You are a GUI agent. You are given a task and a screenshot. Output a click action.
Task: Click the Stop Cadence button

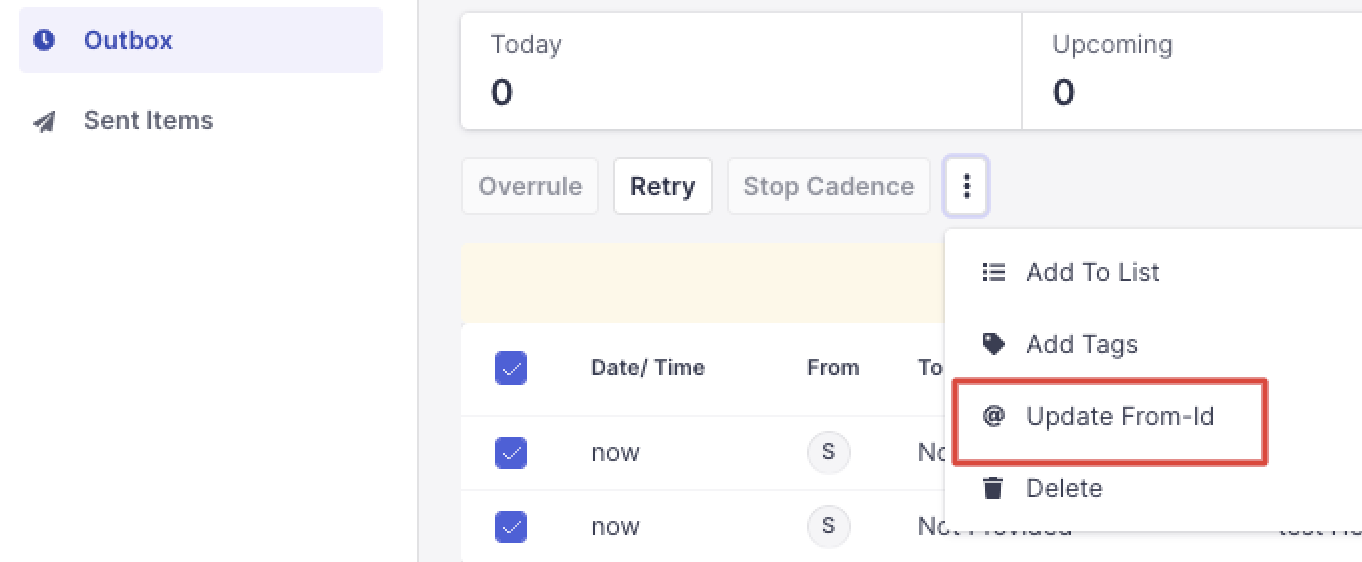pos(828,186)
